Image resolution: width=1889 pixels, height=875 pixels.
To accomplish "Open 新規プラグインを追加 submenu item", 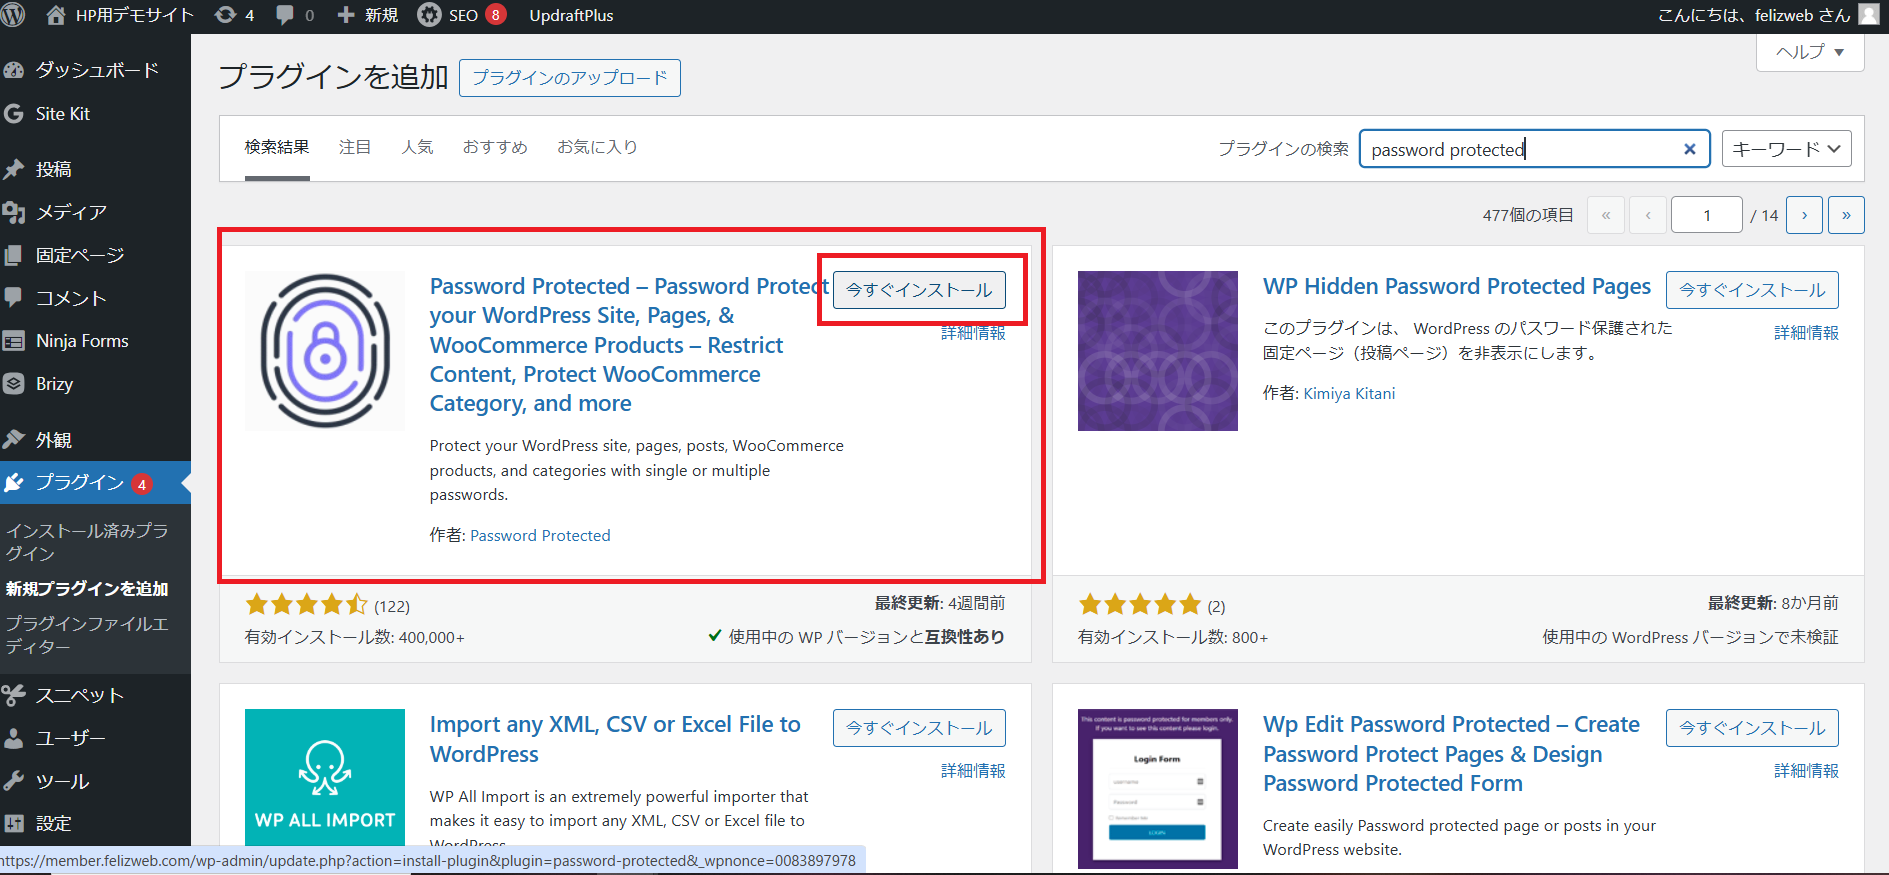I will tap(87, 589).
